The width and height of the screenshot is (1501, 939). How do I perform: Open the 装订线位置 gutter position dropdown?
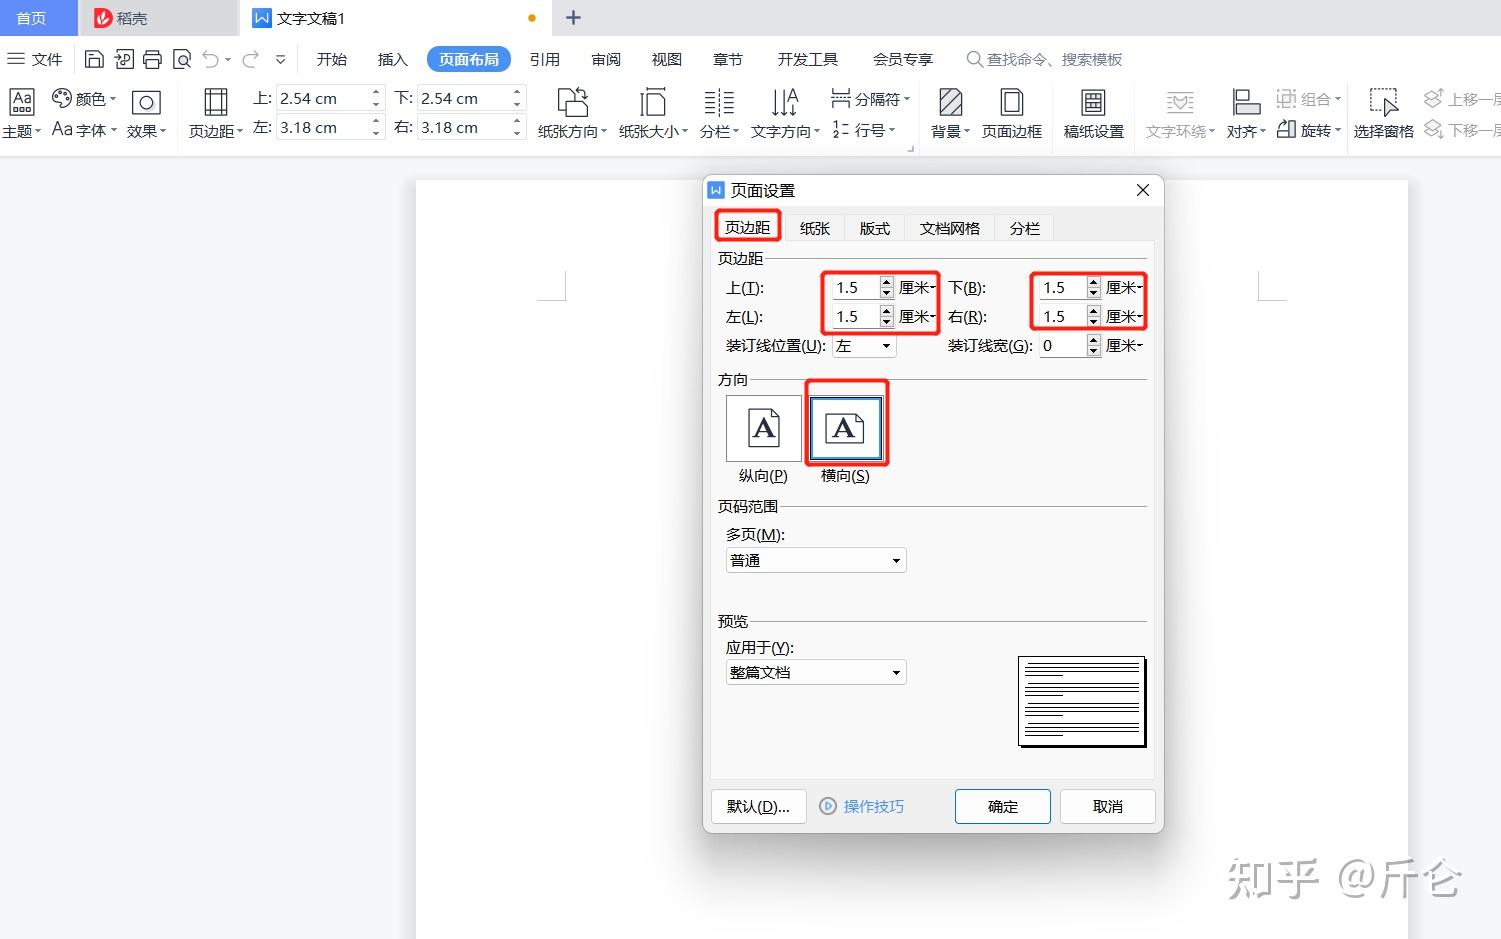(863, 345)
